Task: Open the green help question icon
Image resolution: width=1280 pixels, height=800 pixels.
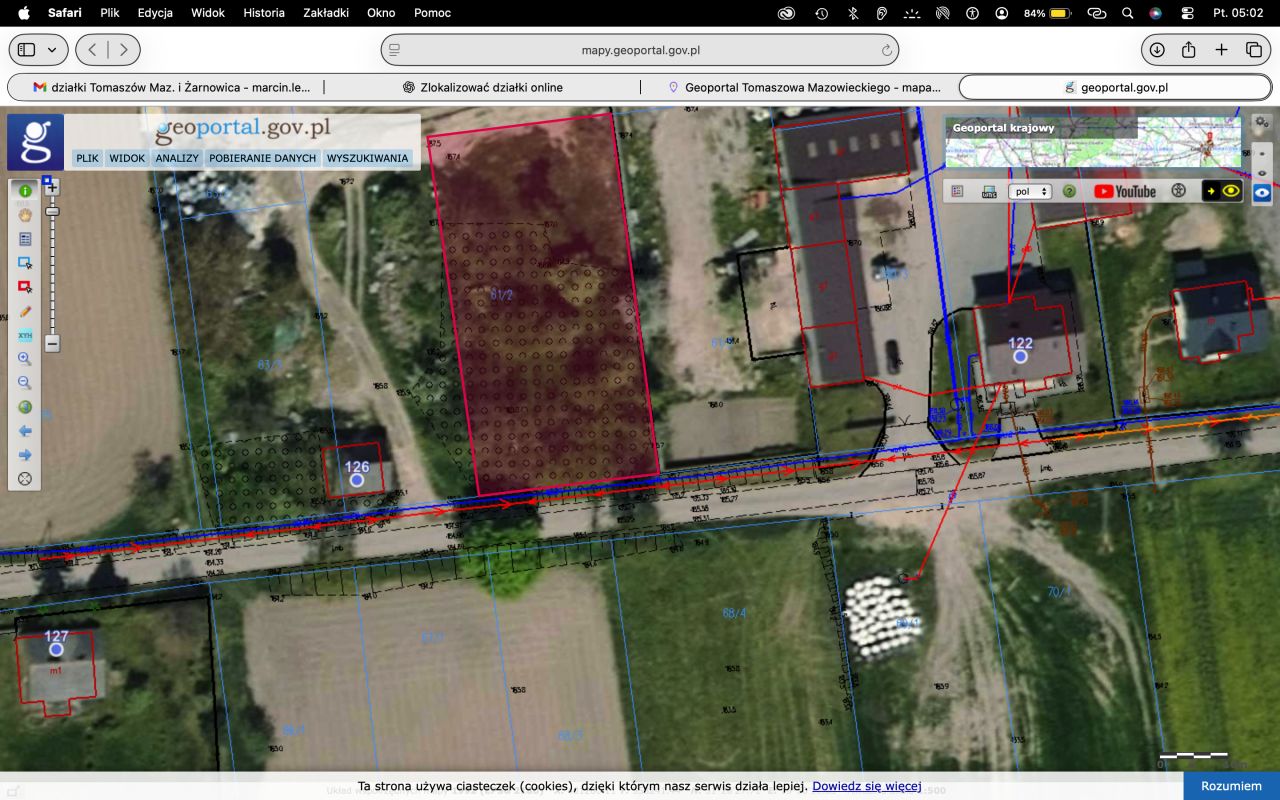Action: click(x=1069, y=191)
